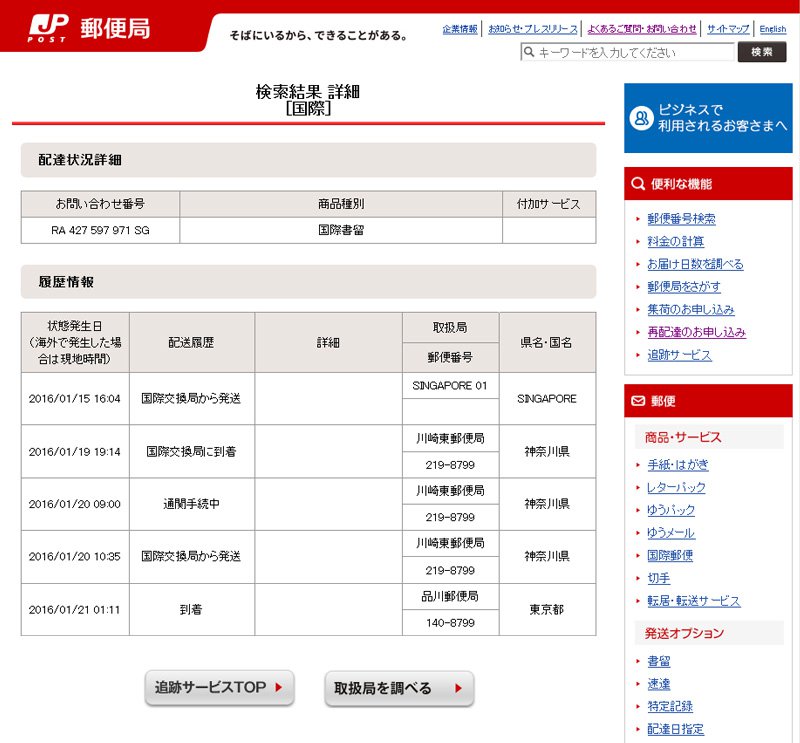The width and height of the screenshot is (800, 743).
Task: Click the 品川郵便局 office cell
Action: click(450, 597)
